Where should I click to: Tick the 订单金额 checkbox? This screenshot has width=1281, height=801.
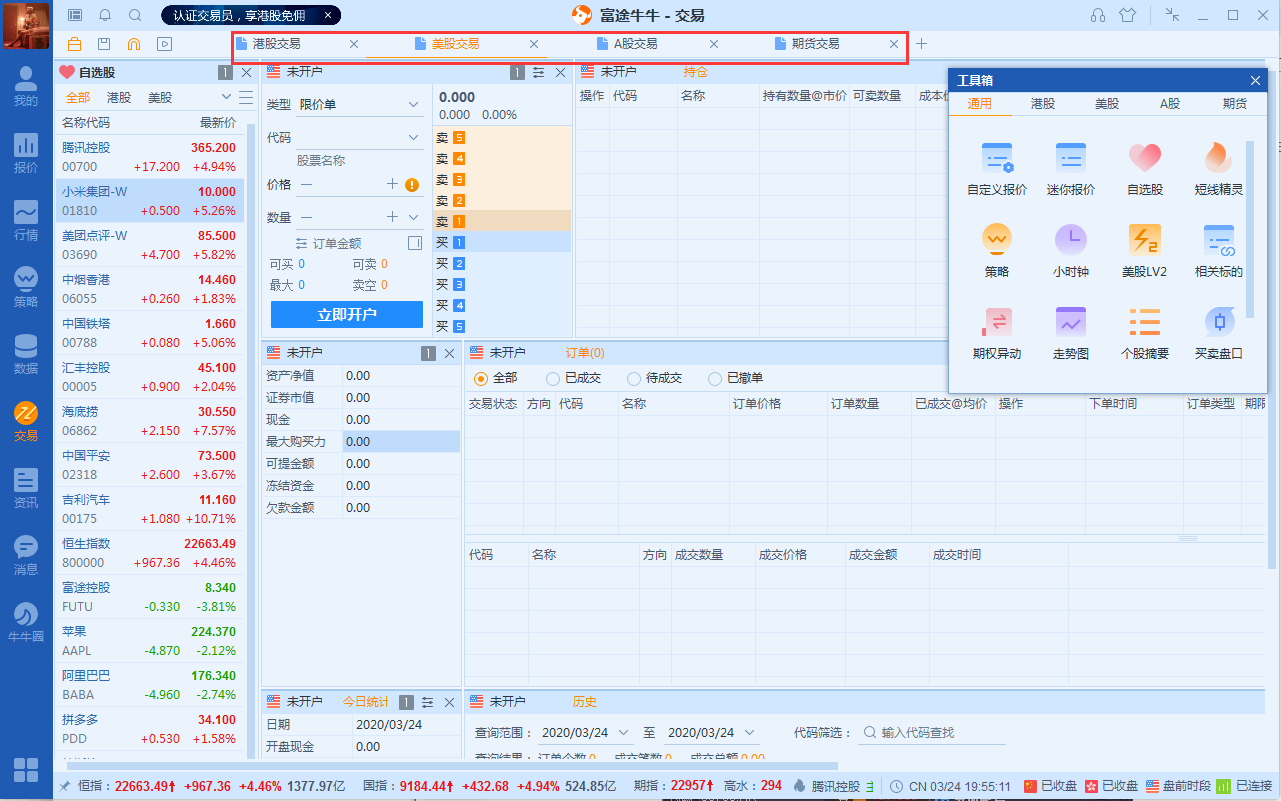415,243
